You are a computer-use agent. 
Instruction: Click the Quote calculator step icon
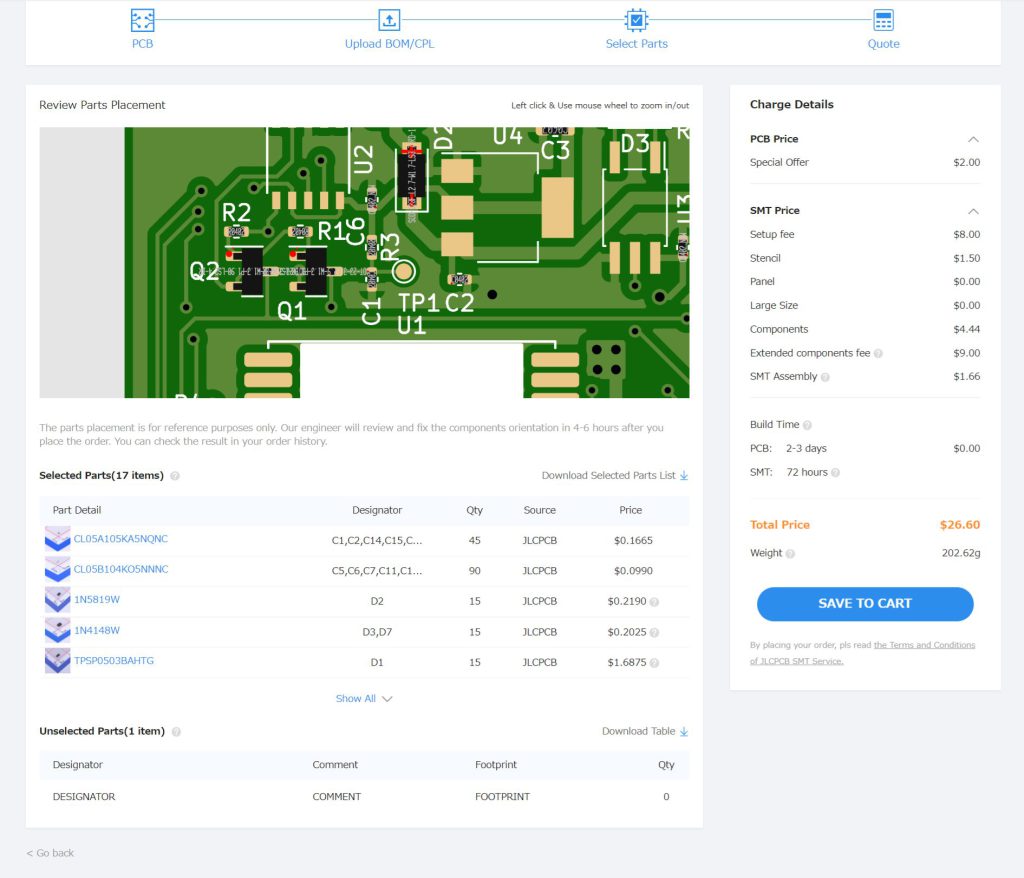pos(883,20)
